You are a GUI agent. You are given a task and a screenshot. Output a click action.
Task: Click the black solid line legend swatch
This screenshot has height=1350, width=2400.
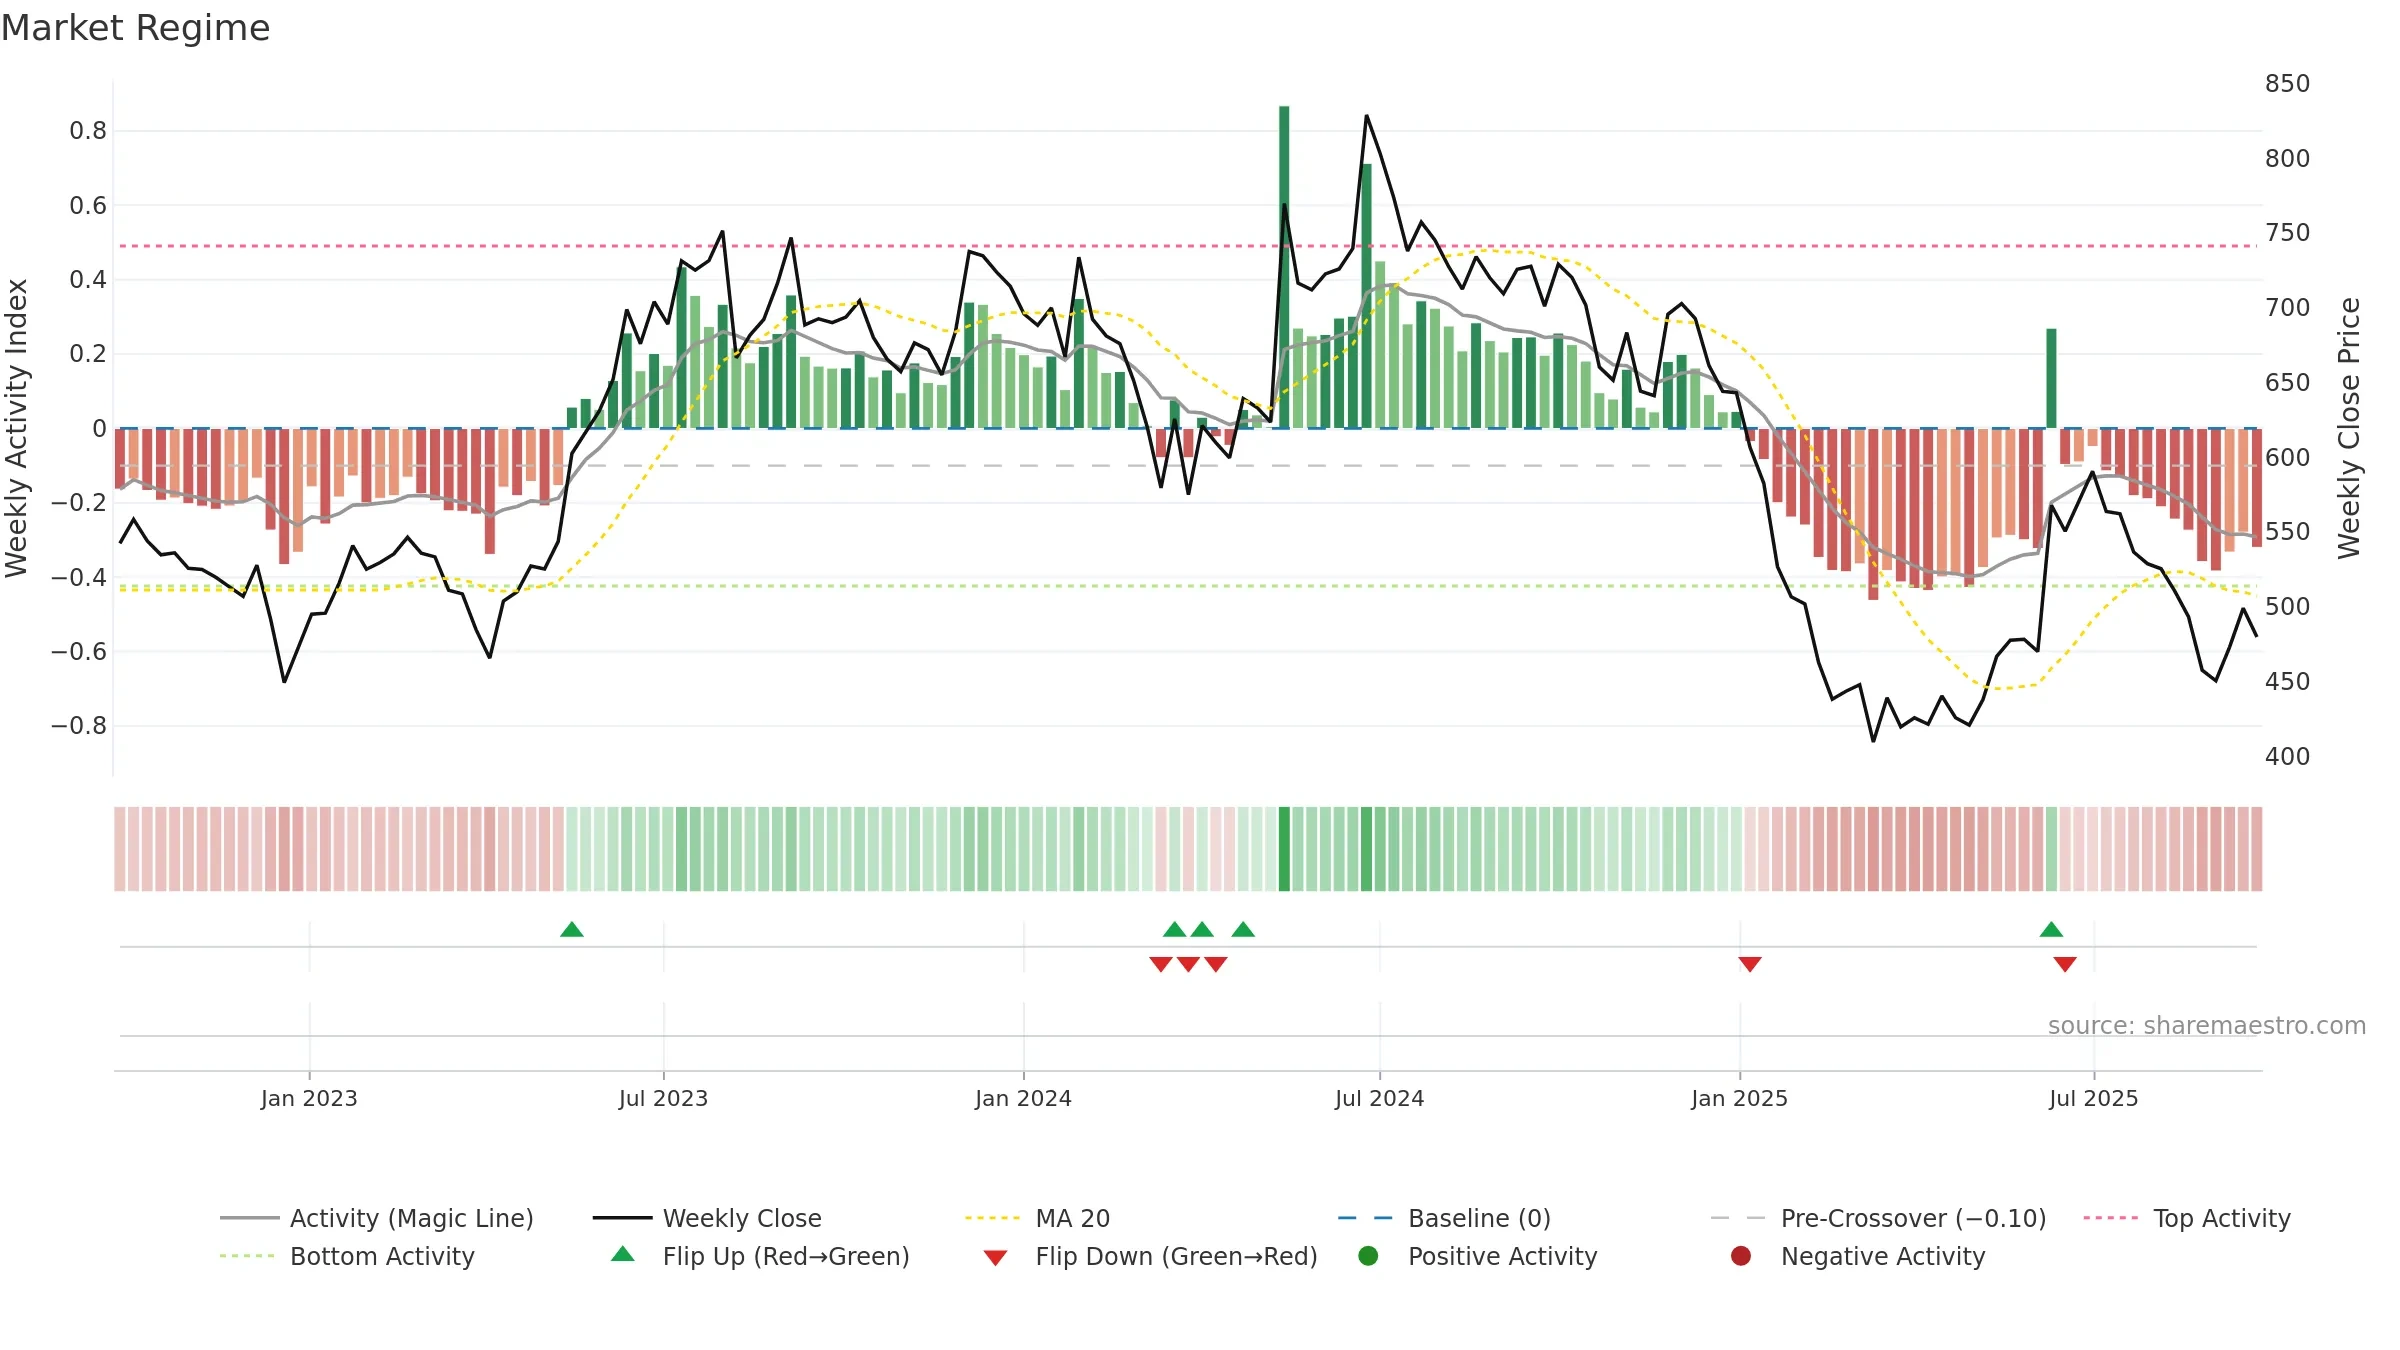(622, 1218)
